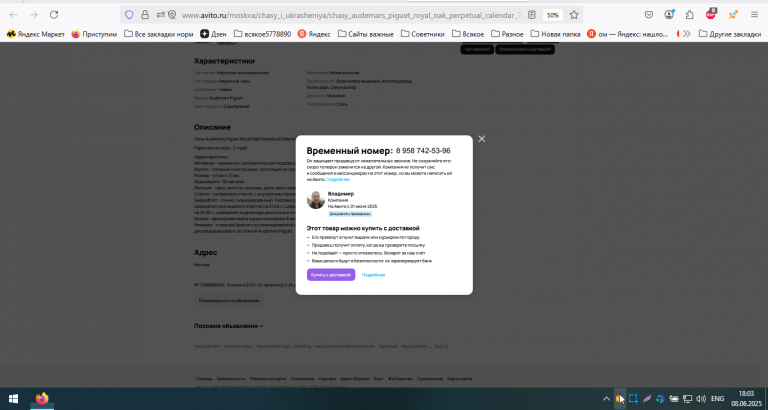Screen dimensions: 768x410
Task: Click the seller name 'Владимир'
Action: (341, 194)
